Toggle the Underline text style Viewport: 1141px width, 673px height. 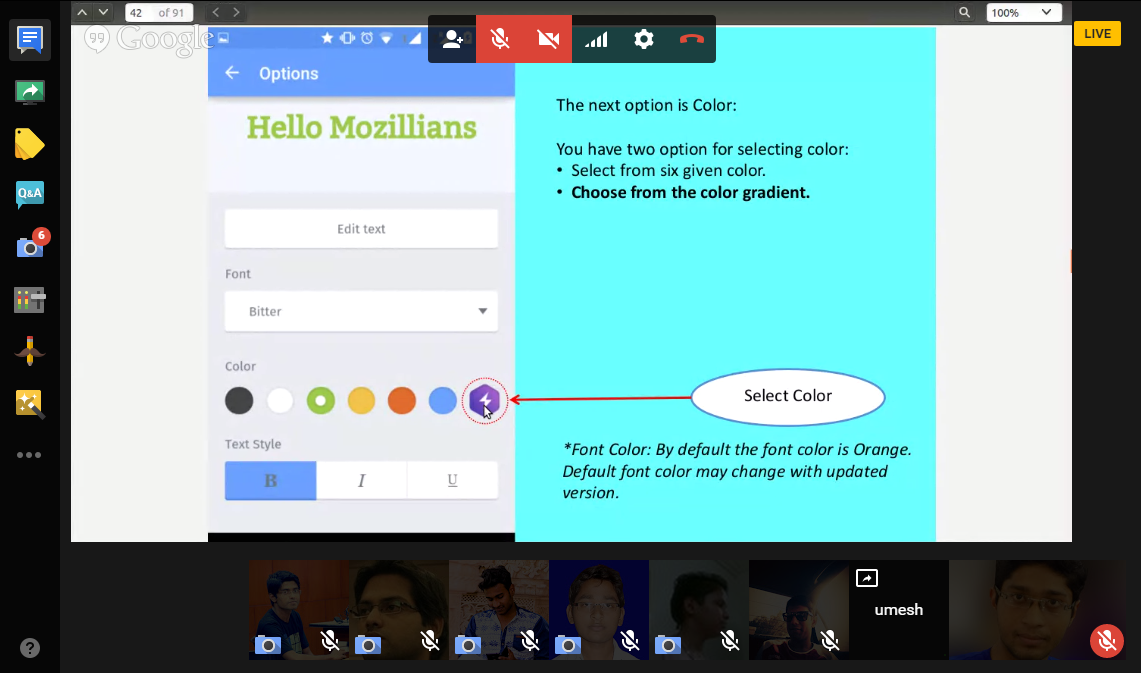453,480
